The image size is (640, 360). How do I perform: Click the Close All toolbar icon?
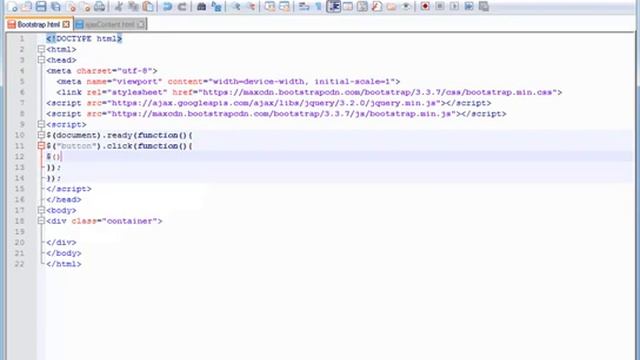coord(85,6)
